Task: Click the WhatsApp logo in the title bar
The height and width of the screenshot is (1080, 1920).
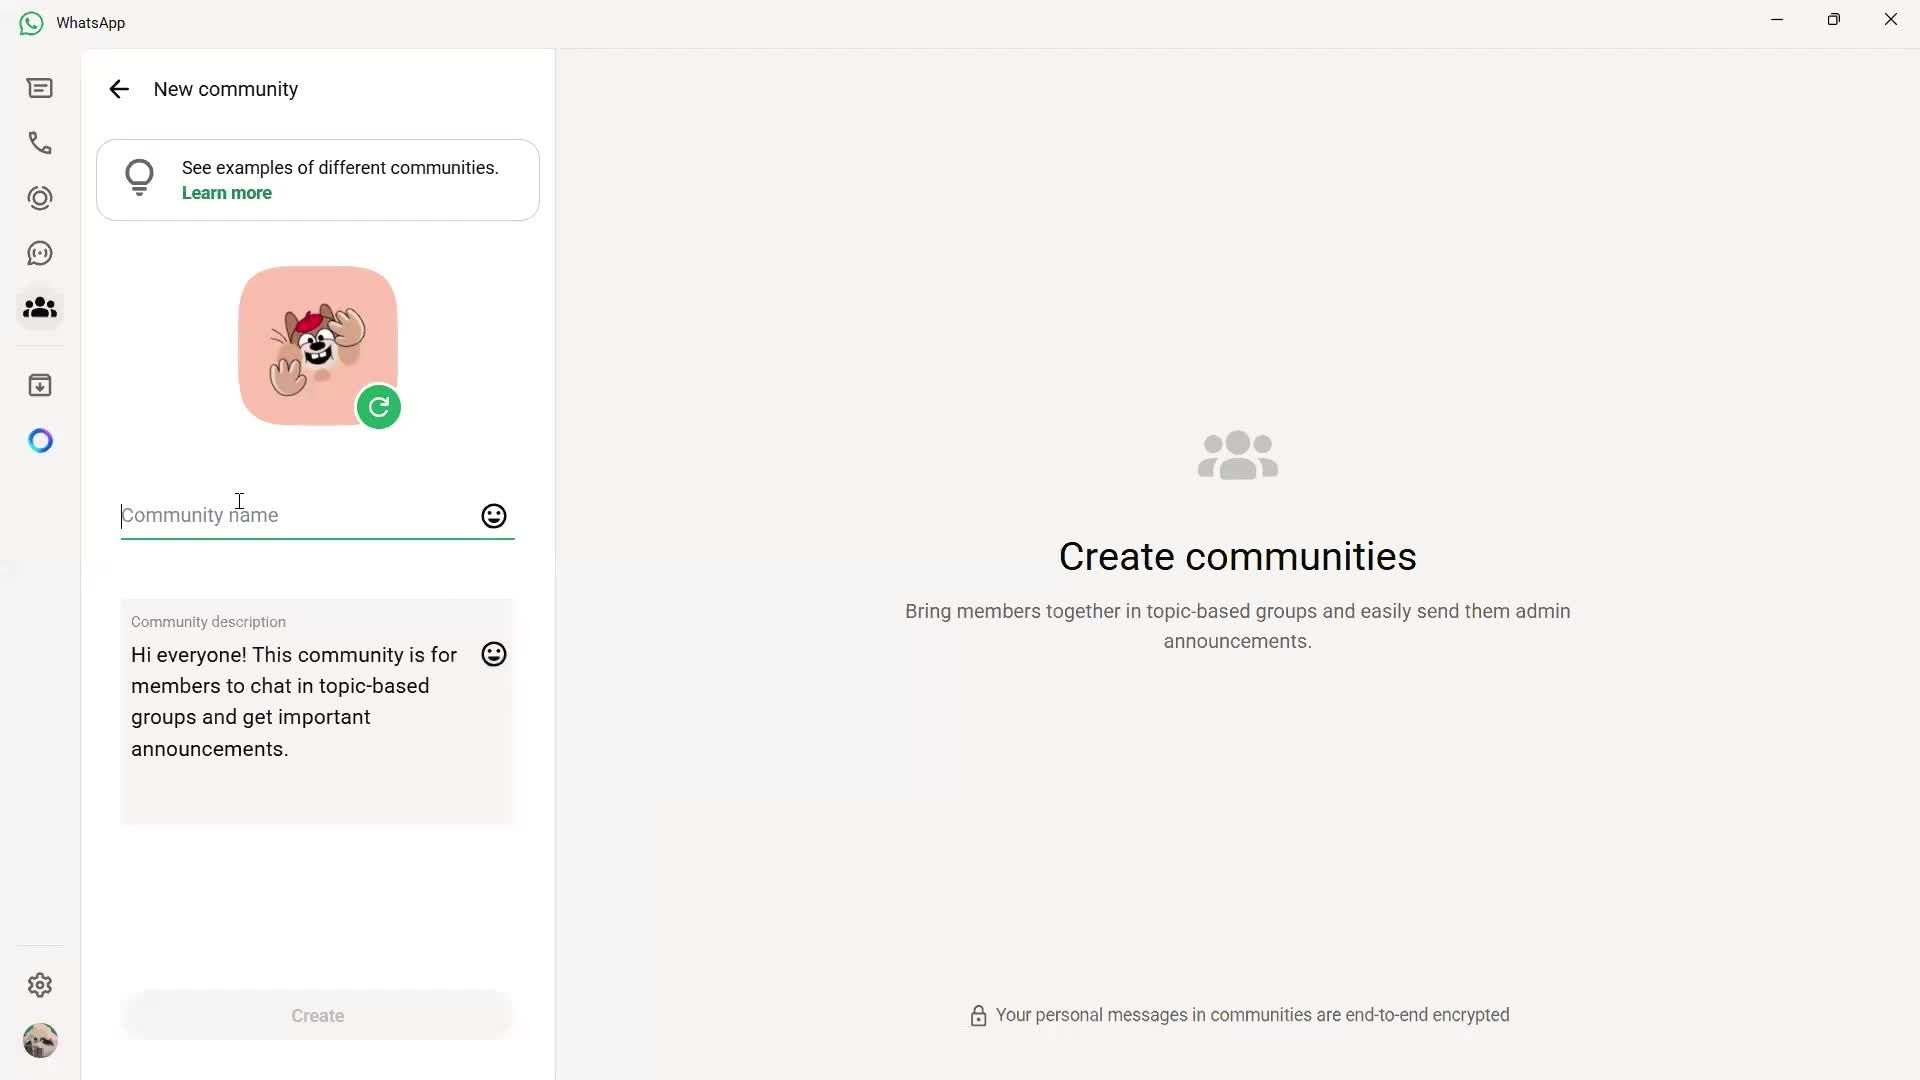Action: pos(30,22)
